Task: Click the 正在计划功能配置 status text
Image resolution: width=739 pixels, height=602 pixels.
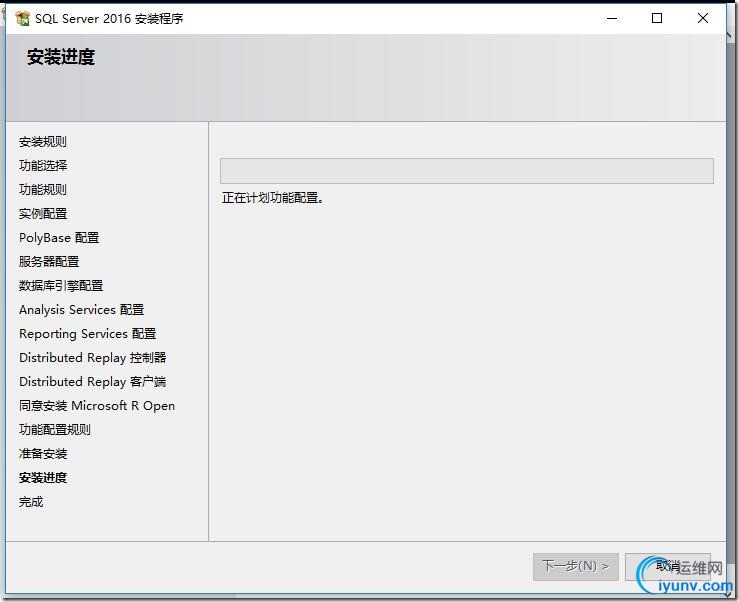Action: pyautogui.click(x=273, y=198)
